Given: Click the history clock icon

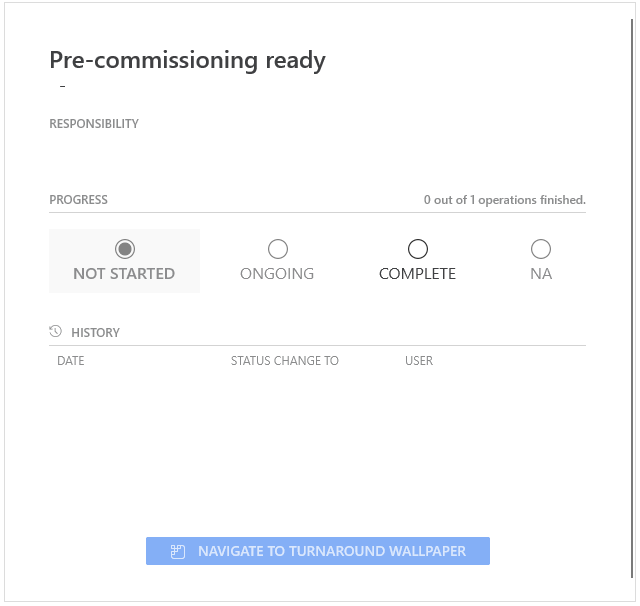Looking at the screenshot, I should click(x=55, y=332).
